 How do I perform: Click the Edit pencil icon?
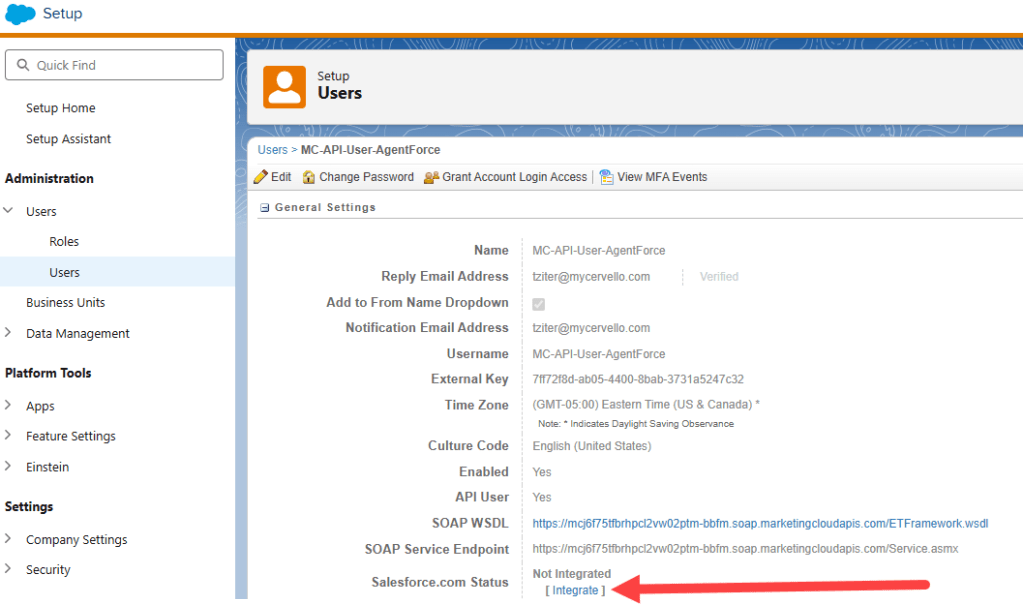point(261,177)
